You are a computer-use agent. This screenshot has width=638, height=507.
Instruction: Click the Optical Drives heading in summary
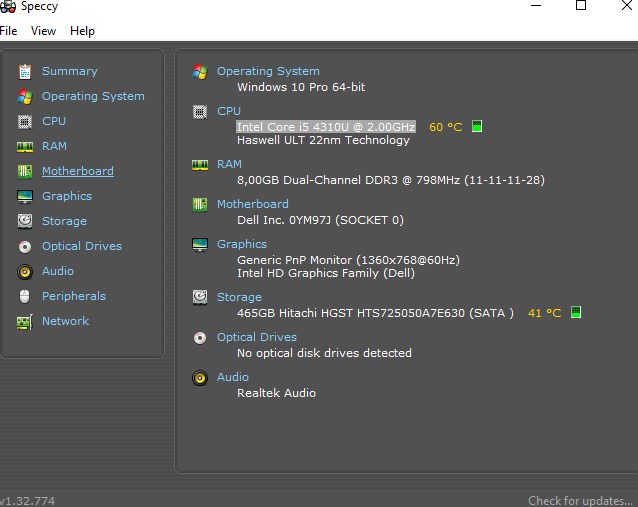257,337
